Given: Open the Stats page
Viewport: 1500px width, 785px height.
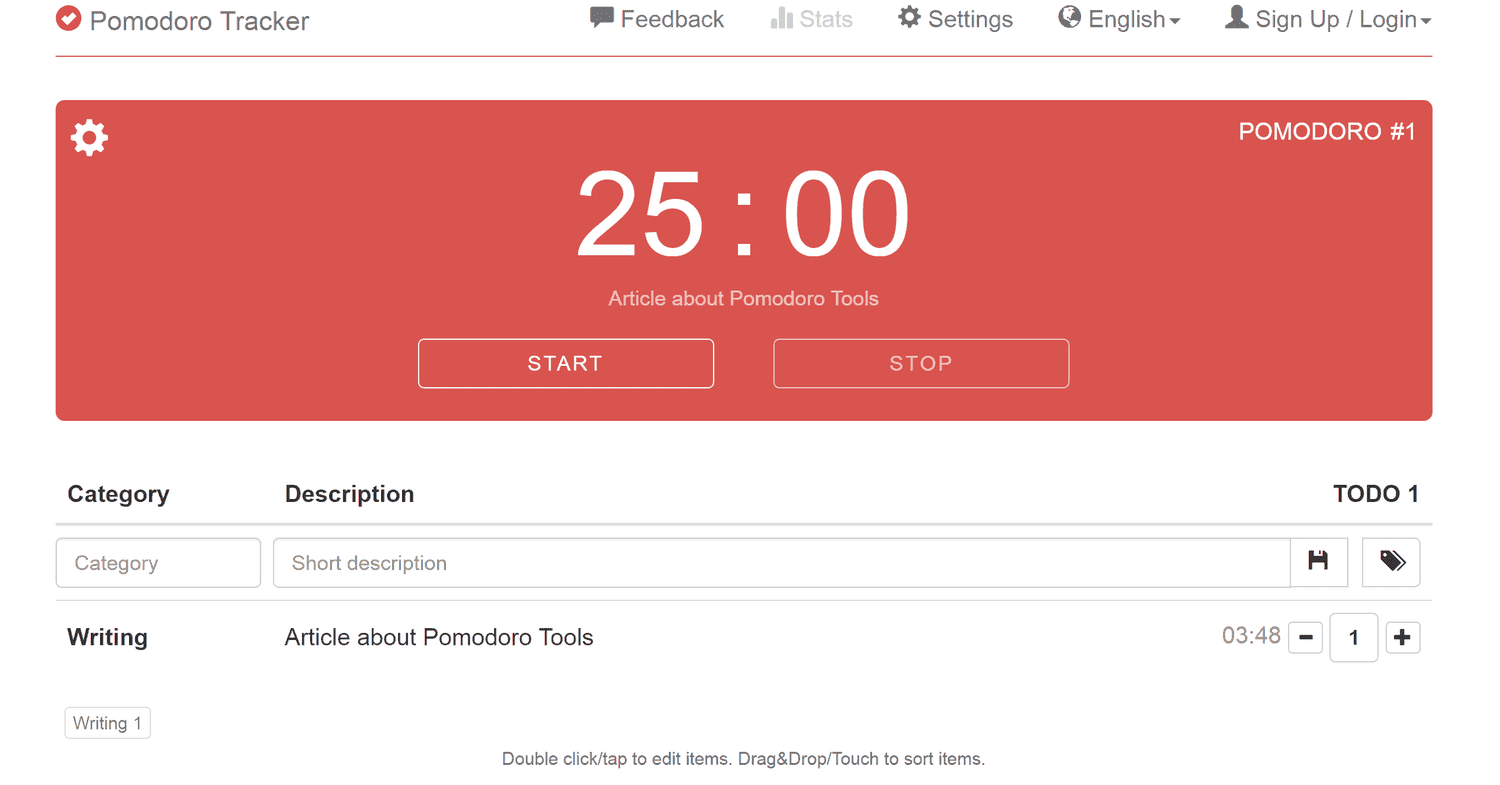Looking at the screenshot, I should 811,19.
